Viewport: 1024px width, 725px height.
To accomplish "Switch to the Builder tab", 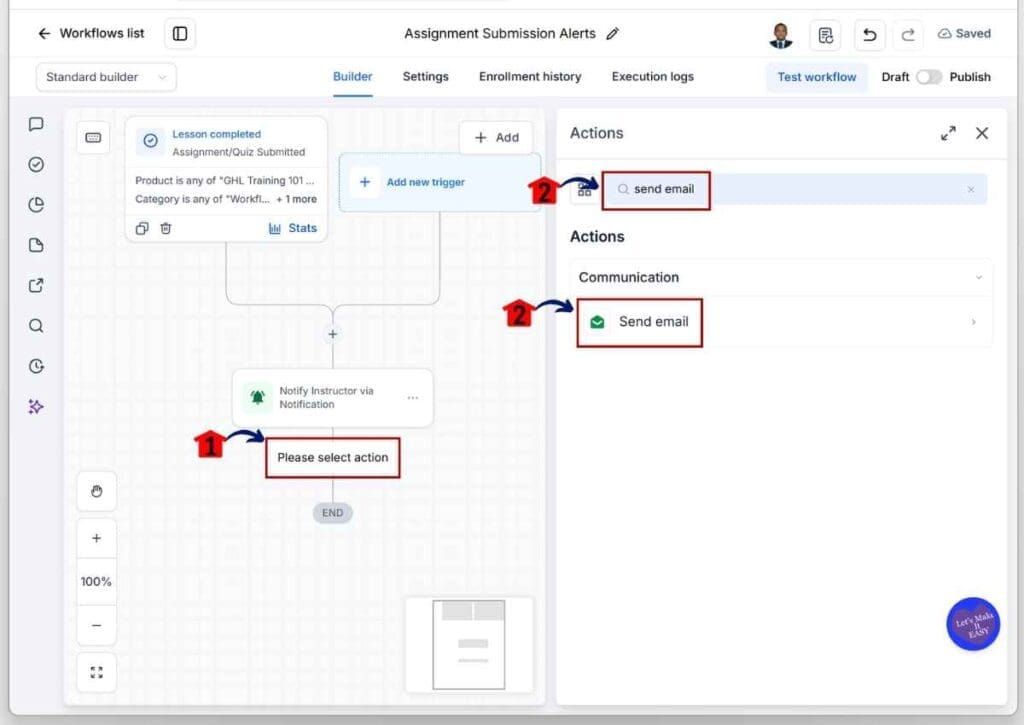I will click(x=353, y=76).
